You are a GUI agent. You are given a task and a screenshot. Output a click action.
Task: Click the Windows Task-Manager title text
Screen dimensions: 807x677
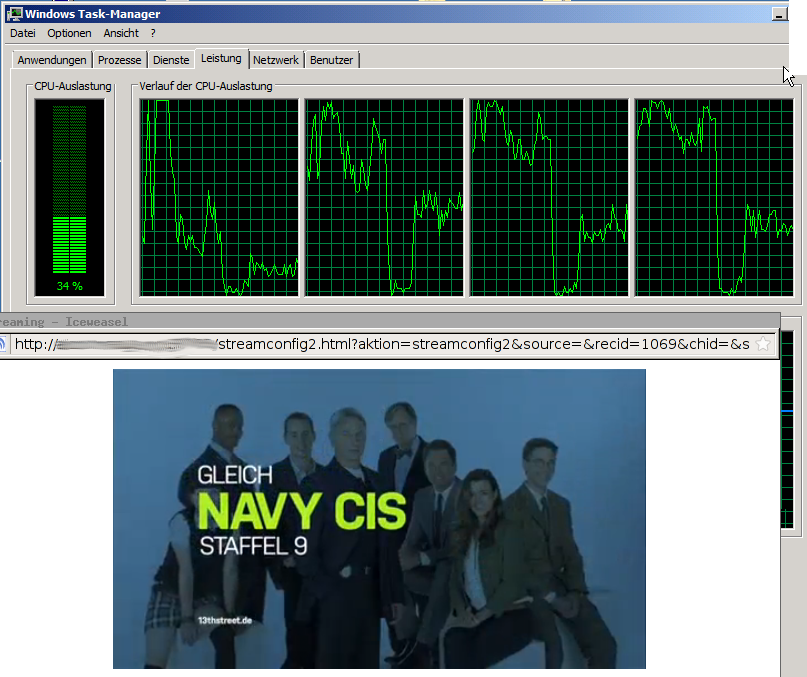[93, 14]
